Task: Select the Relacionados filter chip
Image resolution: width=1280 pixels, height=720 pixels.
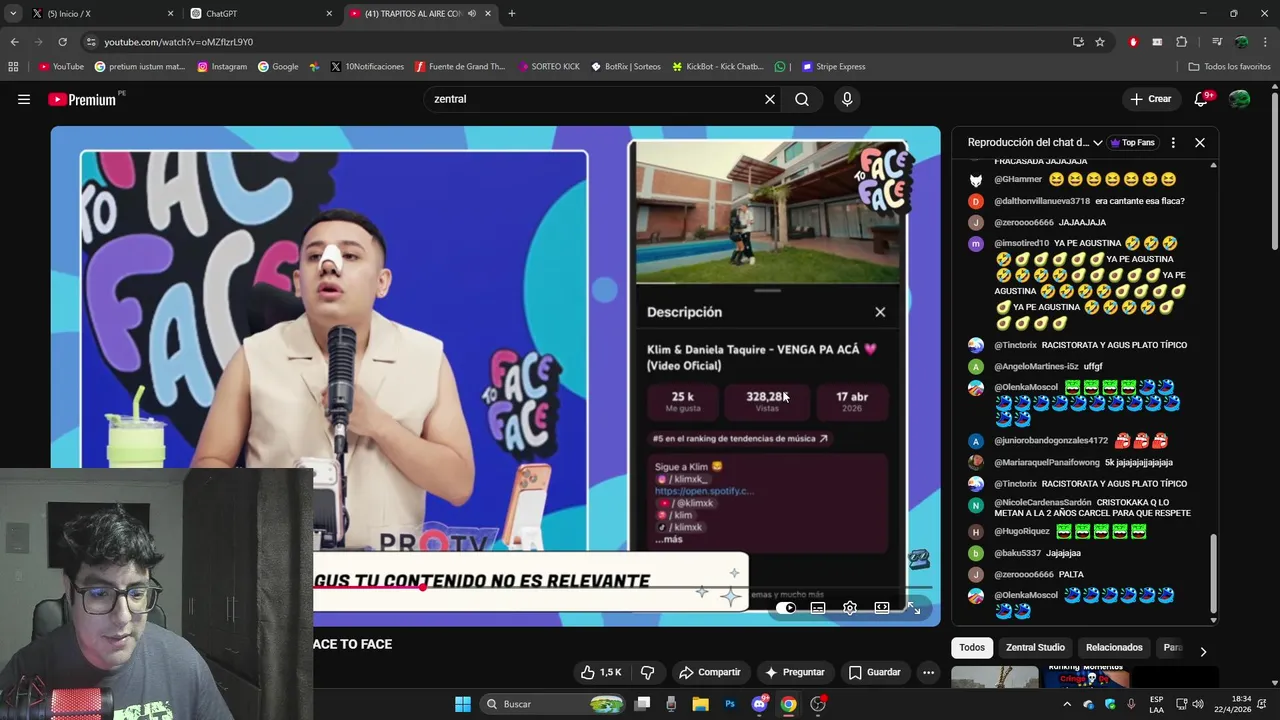Action: coord(1114,648)
